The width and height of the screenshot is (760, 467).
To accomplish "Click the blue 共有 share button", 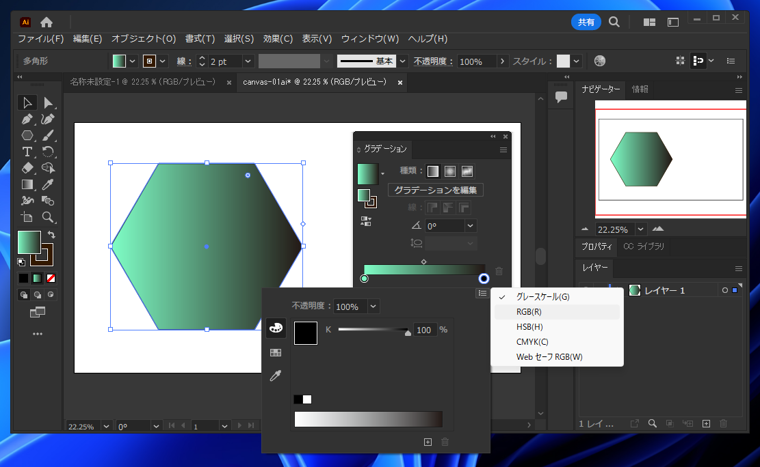I will (586, 22).
